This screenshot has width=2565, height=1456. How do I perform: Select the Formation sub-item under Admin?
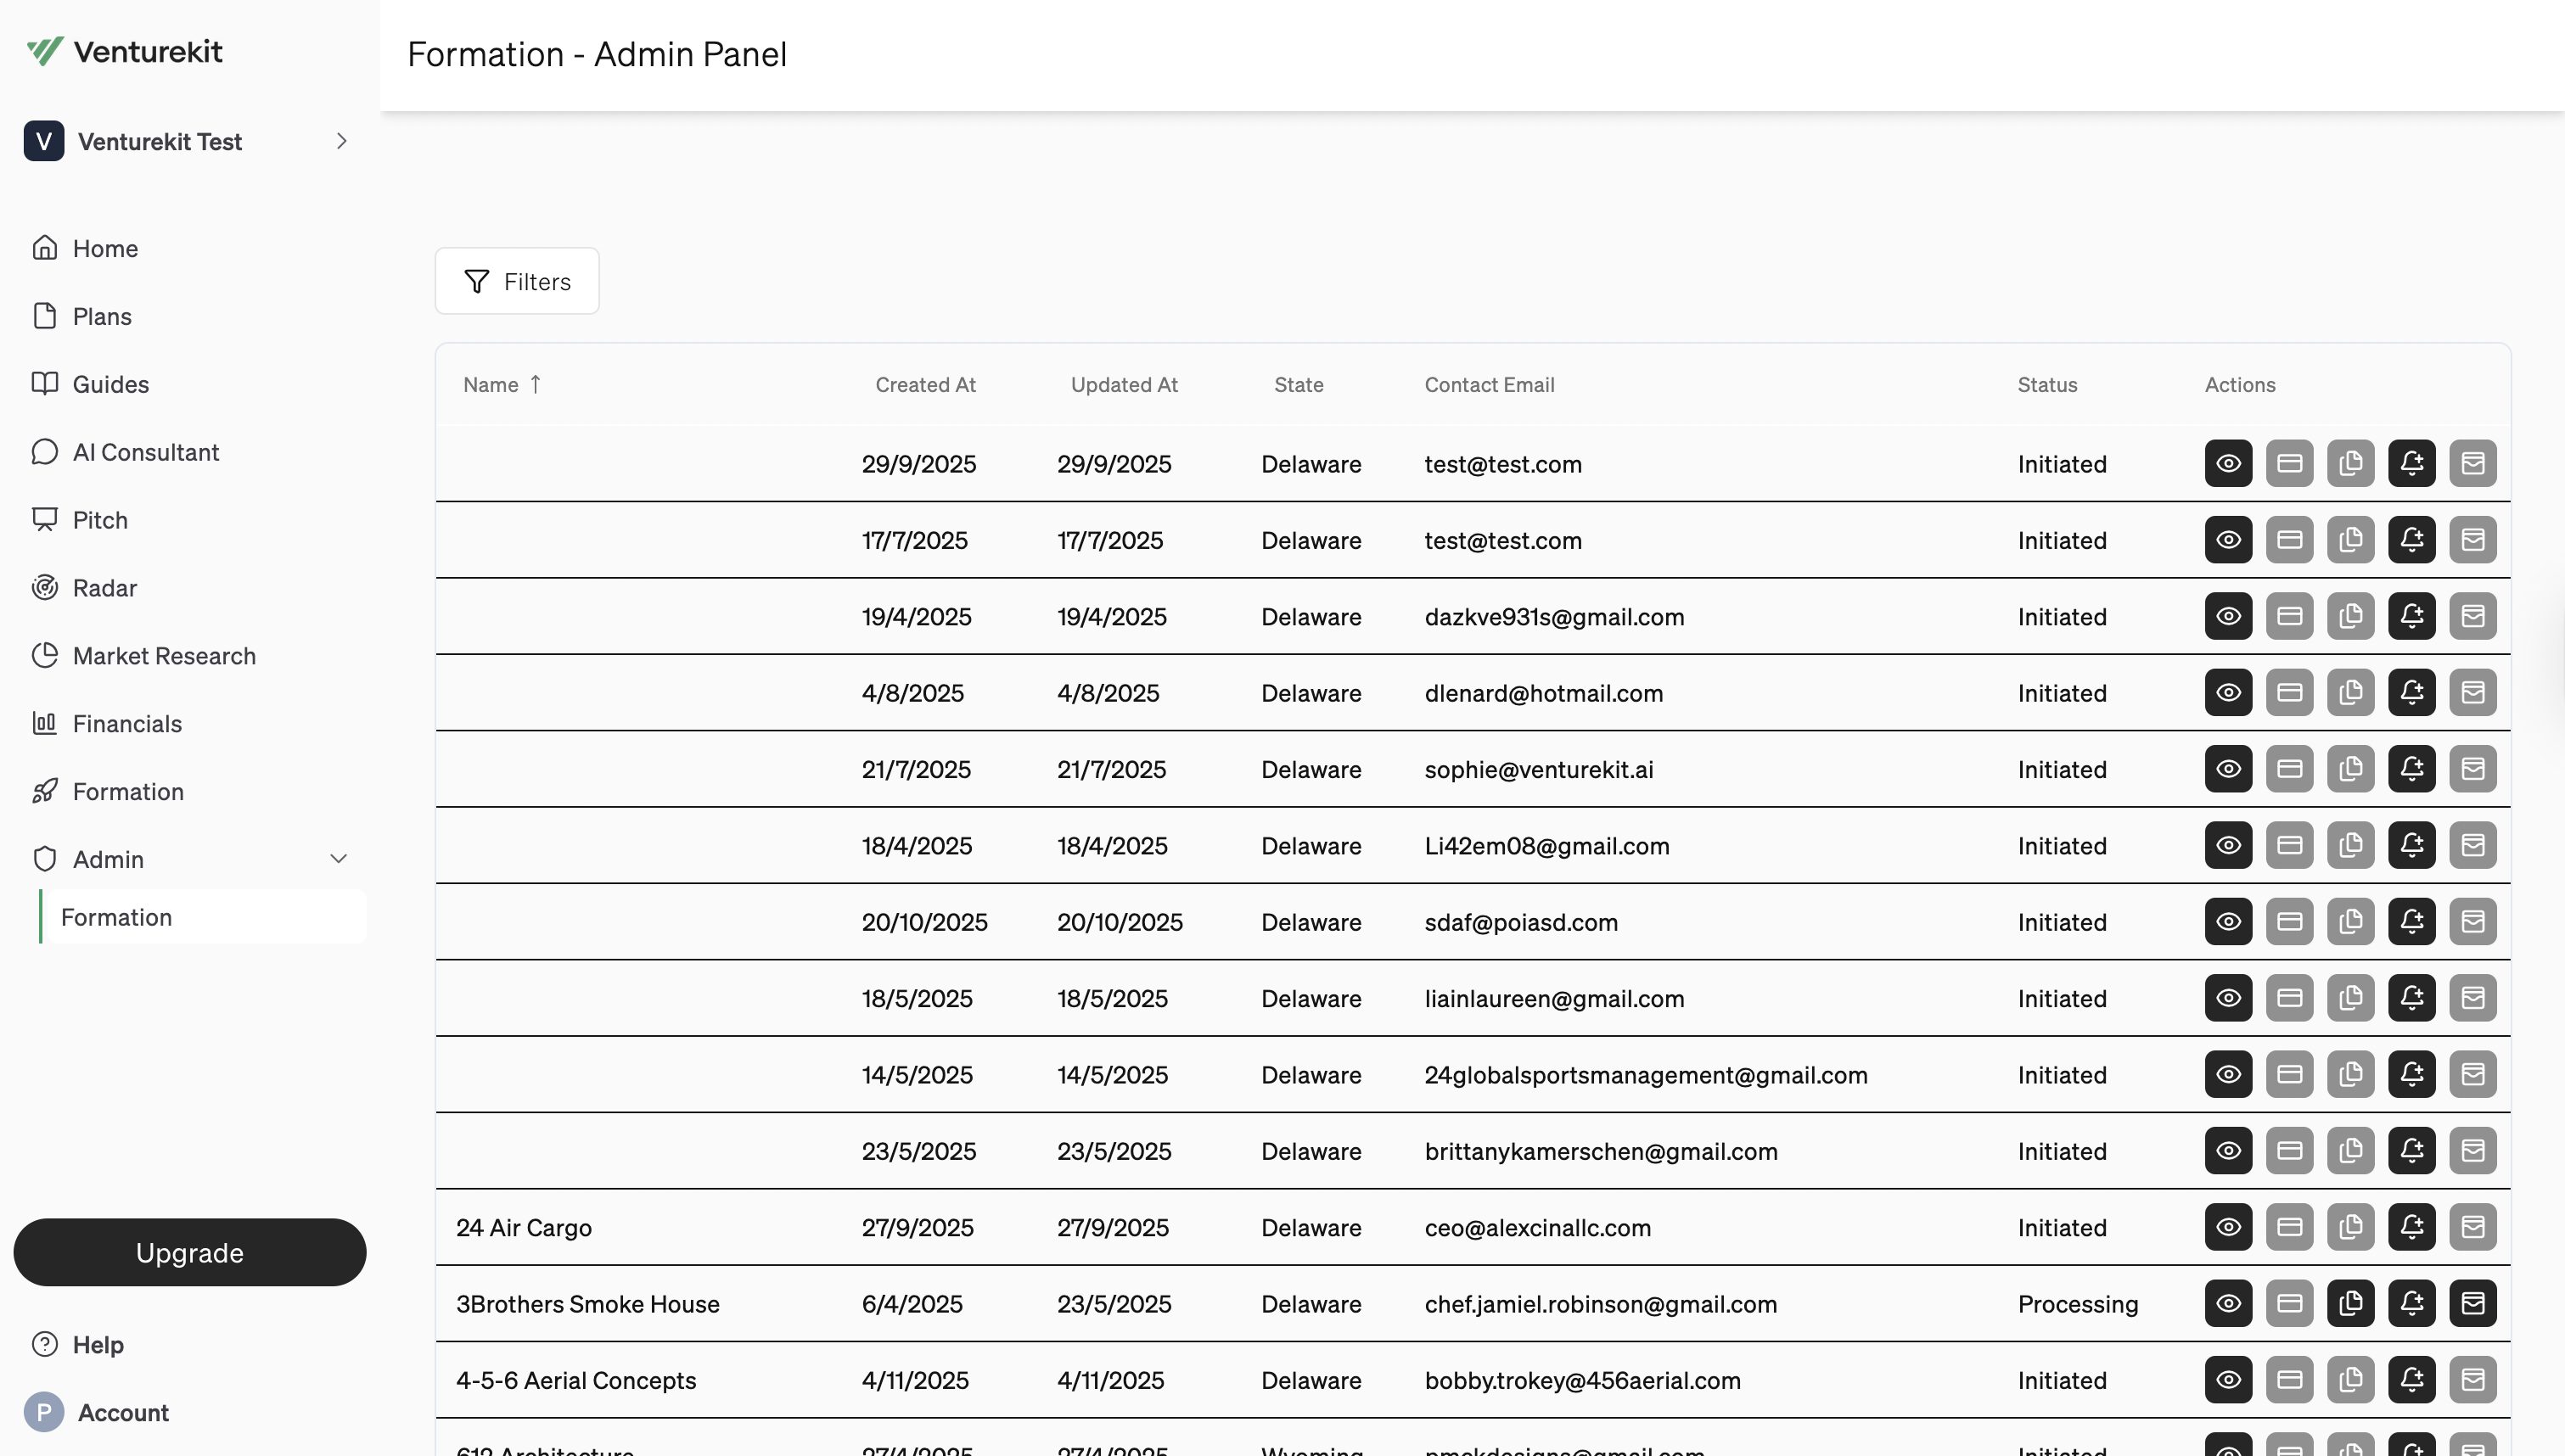pyautogui.click(x=203, y=917)
